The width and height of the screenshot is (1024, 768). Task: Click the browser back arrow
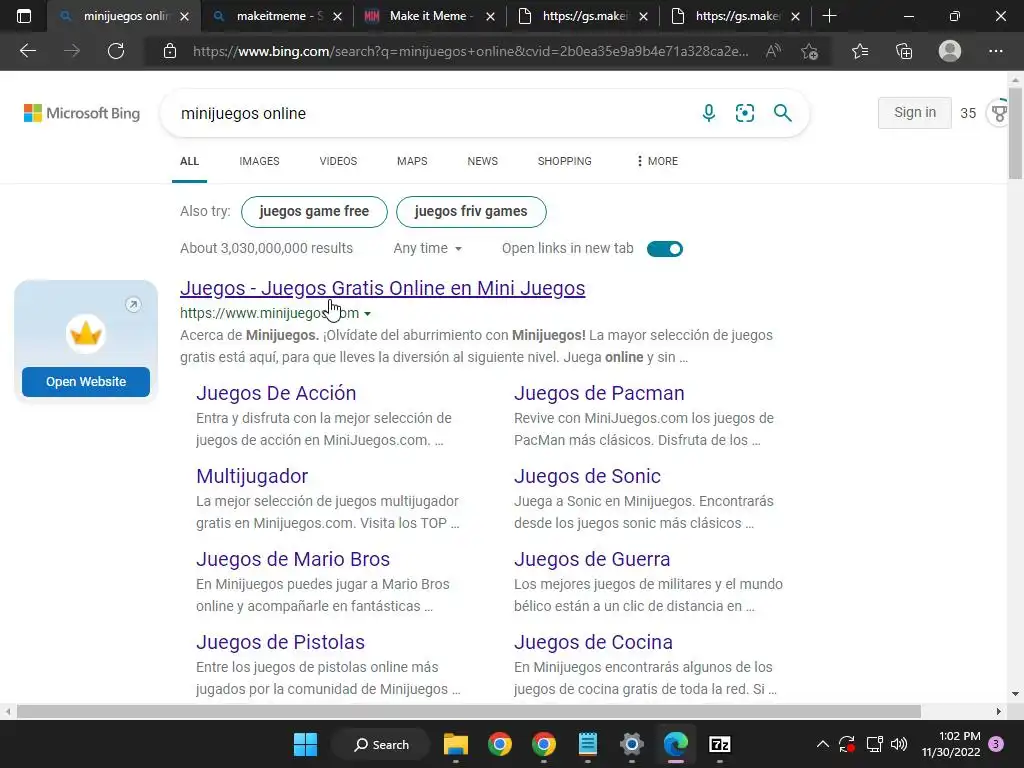[27, 51]
